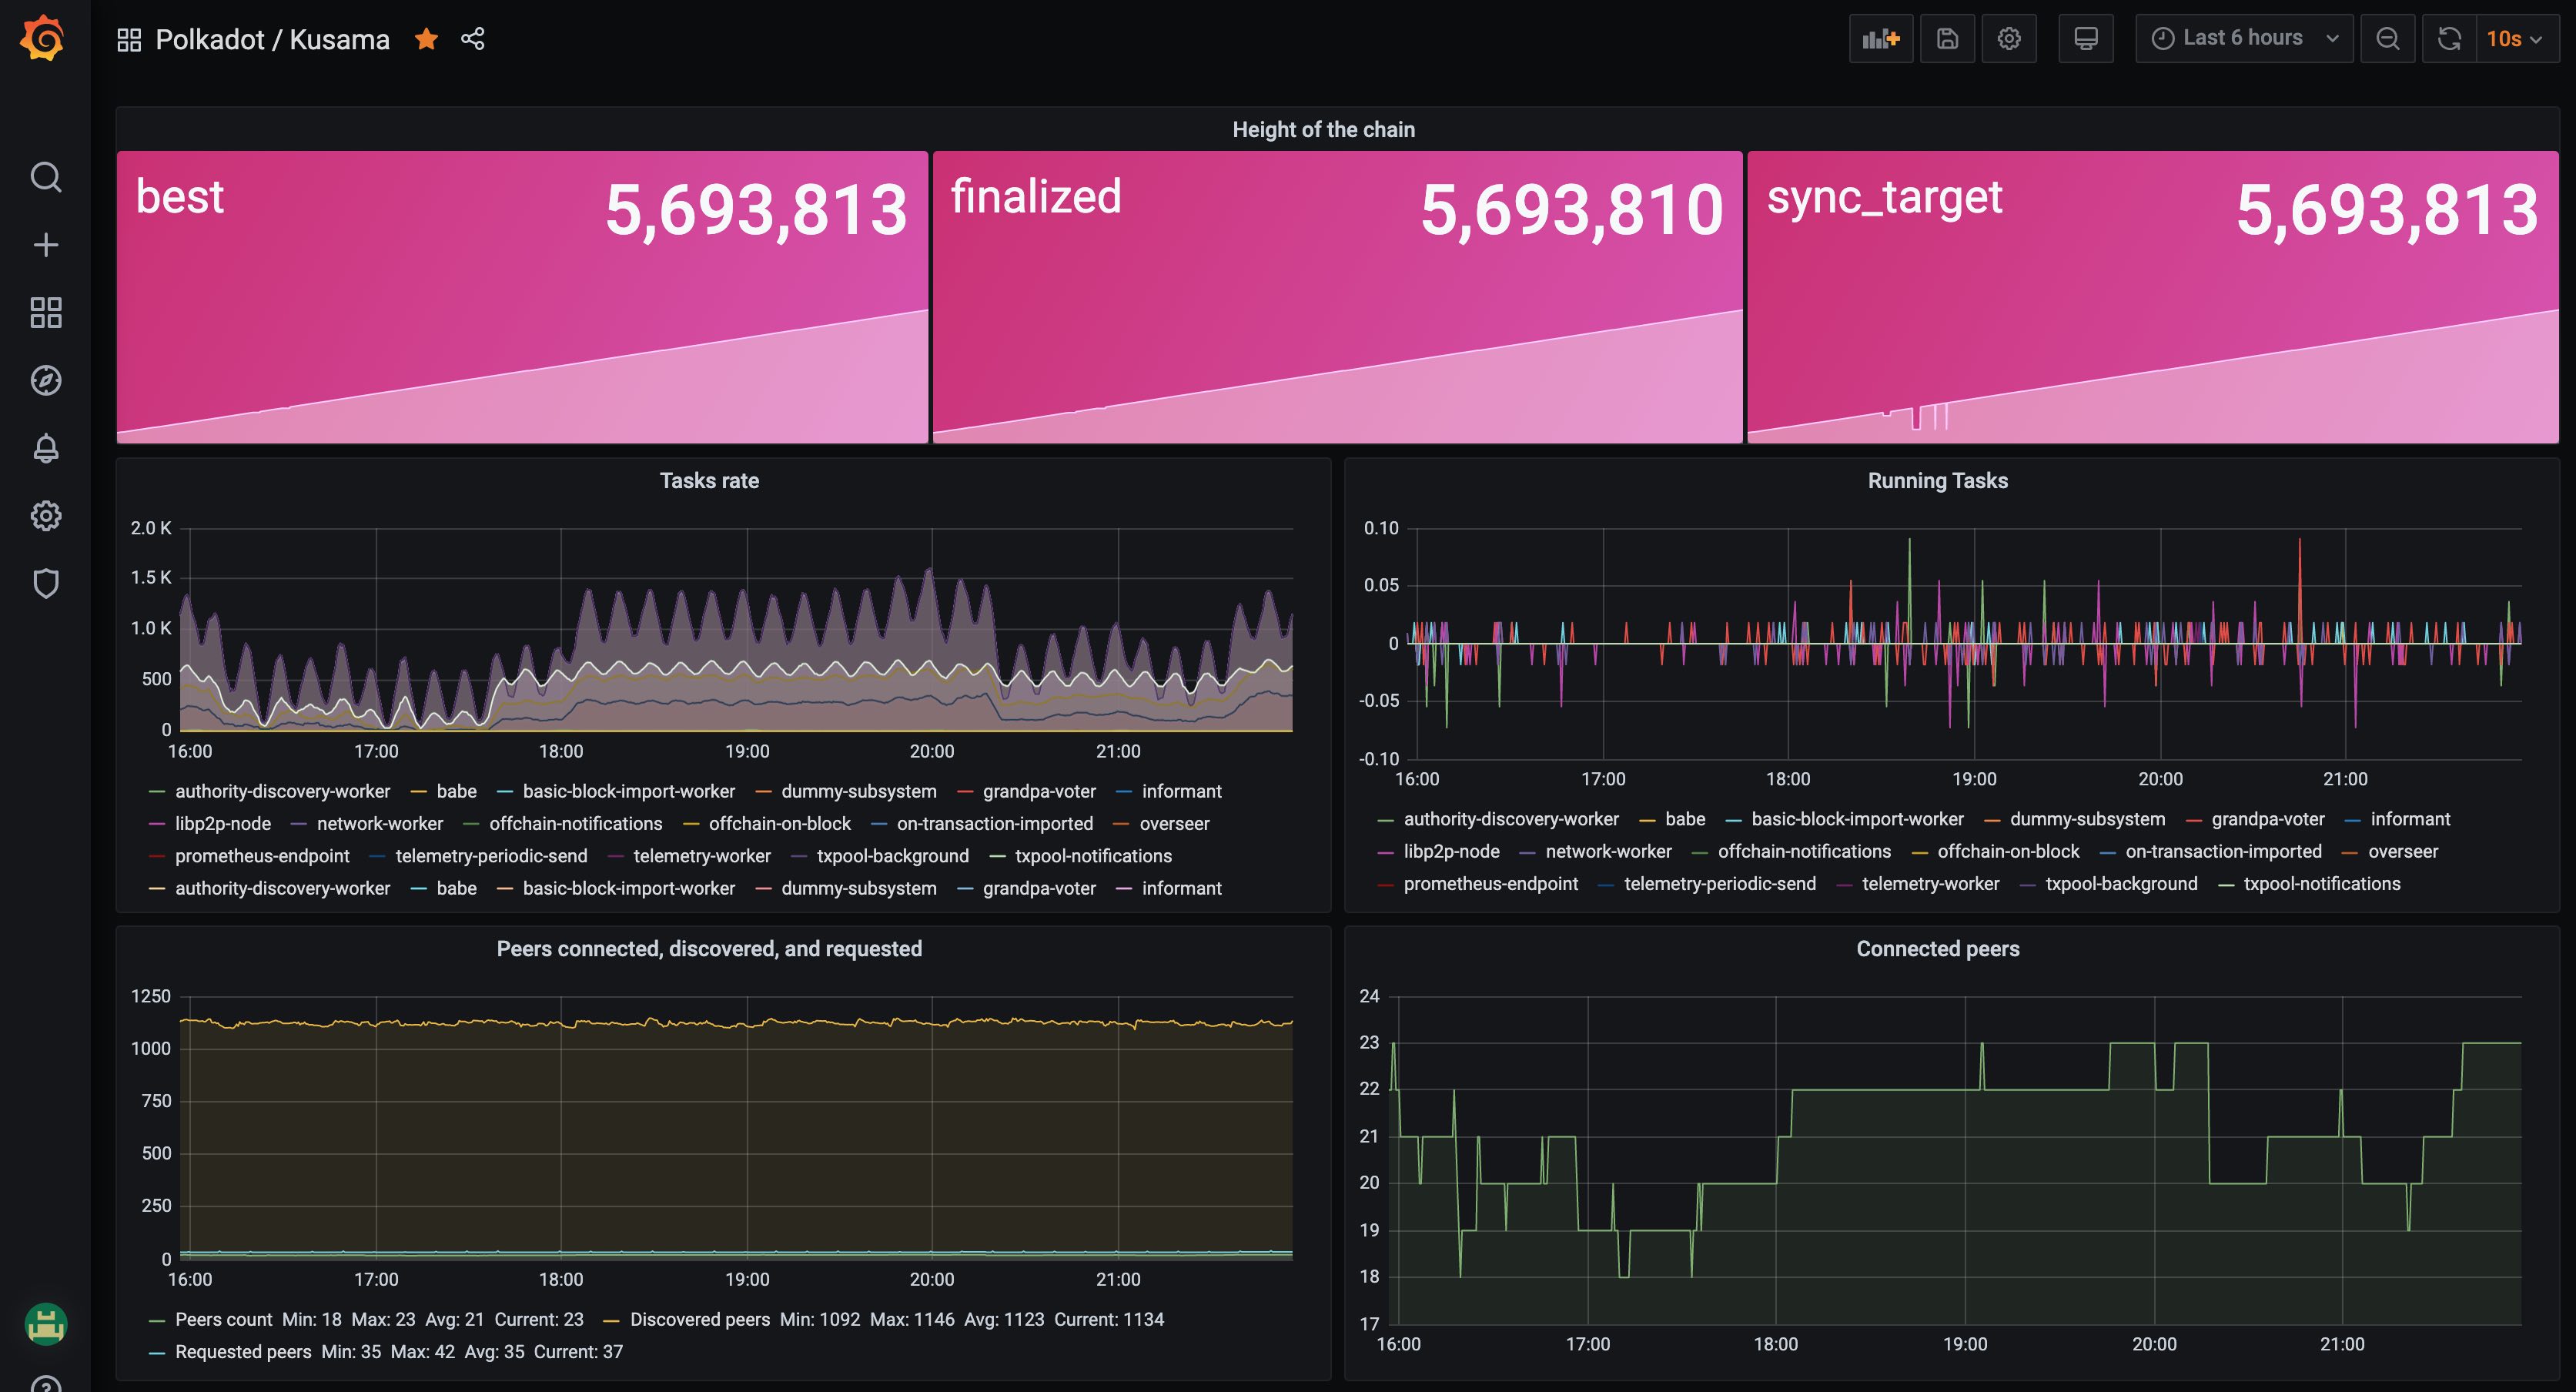Save dashboard using the floppy disk icon
Viewport: 2576px width, 1392px height.
pyautogui.click(x=1946, y=39)
